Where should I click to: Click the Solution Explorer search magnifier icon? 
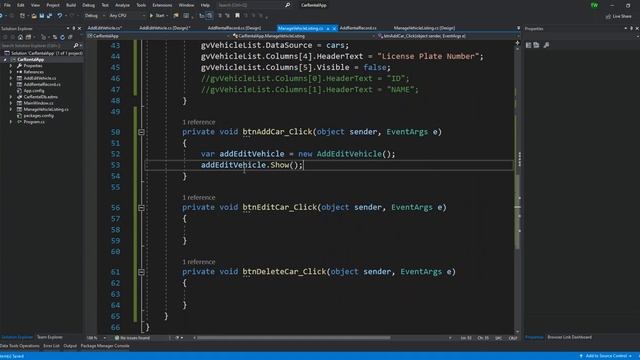click(x=76, y=45)
